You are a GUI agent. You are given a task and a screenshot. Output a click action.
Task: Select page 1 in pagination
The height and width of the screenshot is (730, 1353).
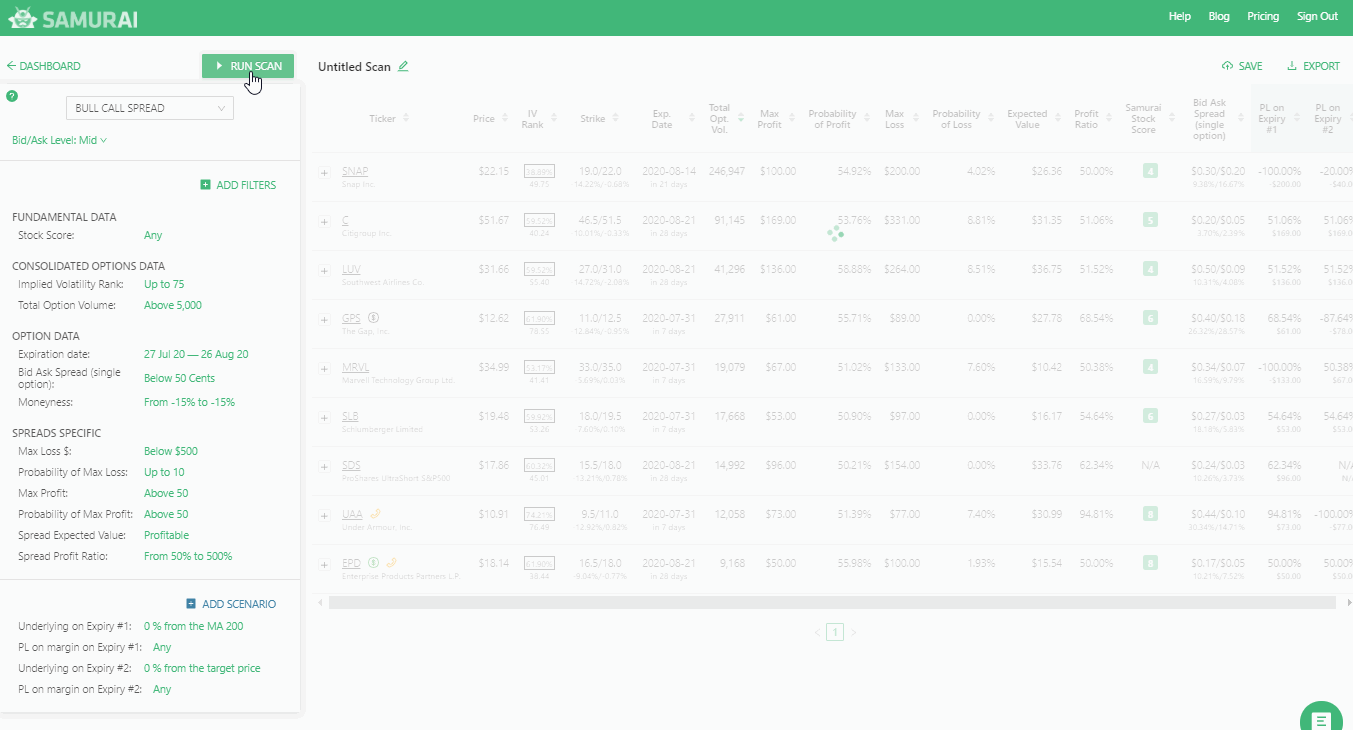click(x=835, y=632)
